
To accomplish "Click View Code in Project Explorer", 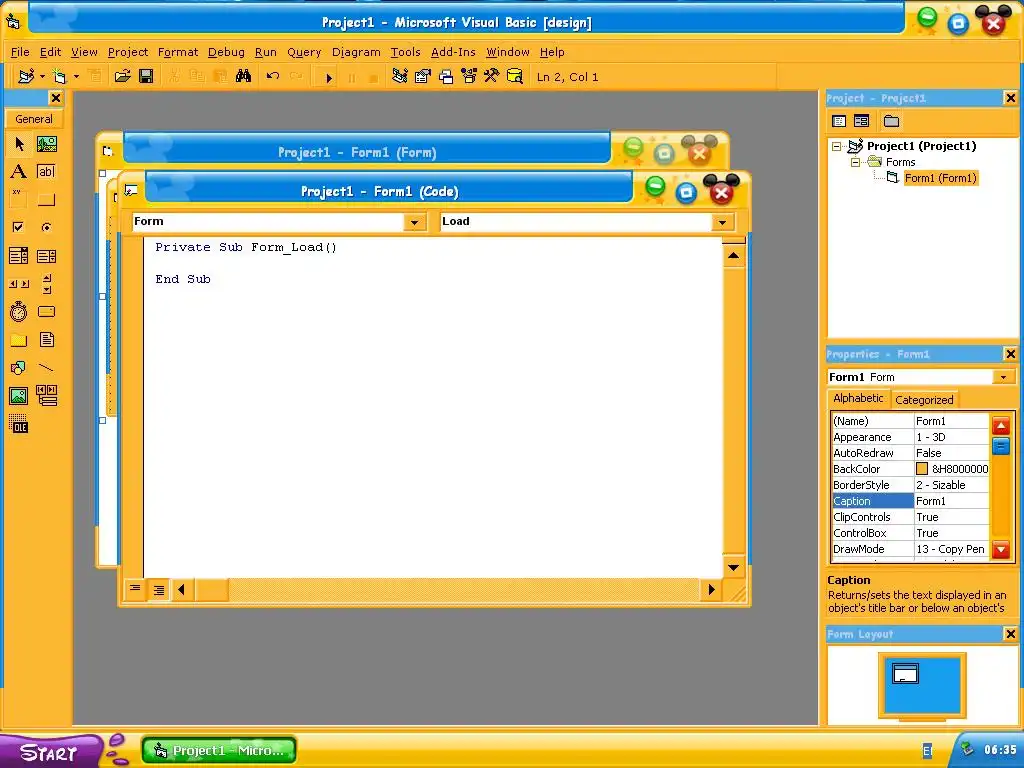I will [839, 121].
